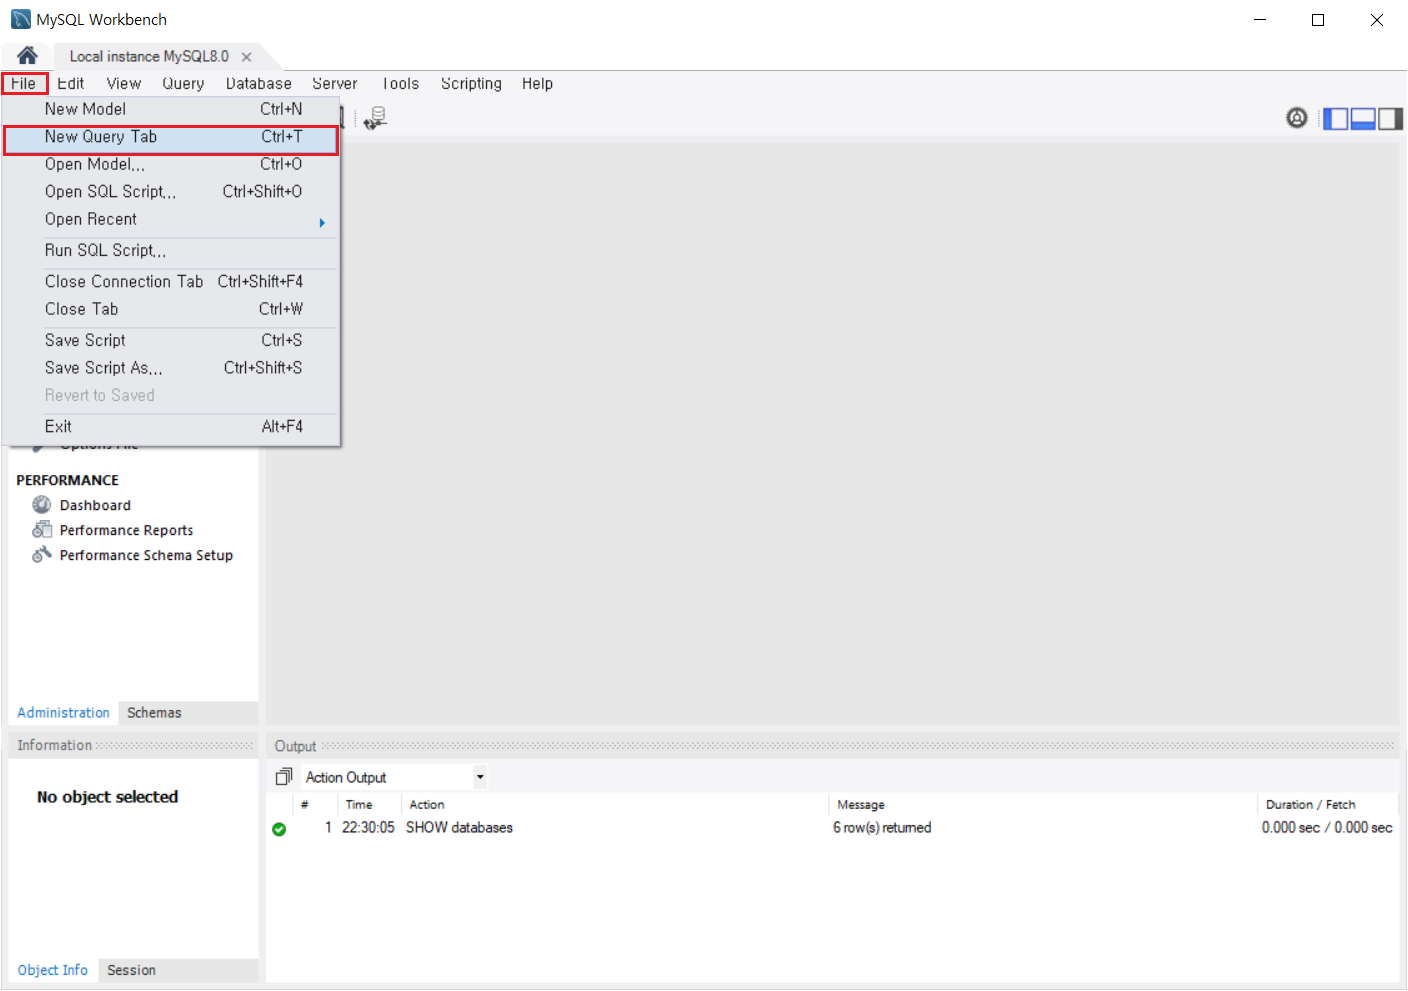
Task: Click the 22:30:05 time cell
Action: [x=368, y=828]
